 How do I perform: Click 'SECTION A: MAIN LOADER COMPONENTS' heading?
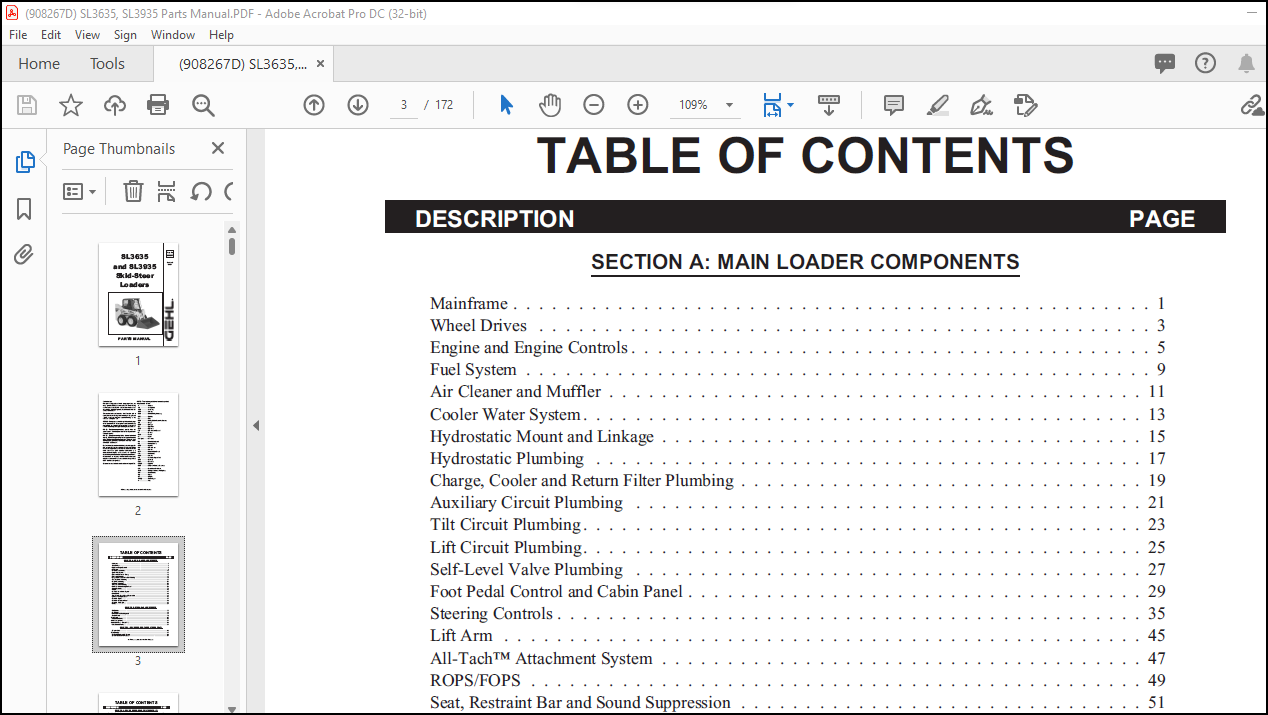(805, 262)
